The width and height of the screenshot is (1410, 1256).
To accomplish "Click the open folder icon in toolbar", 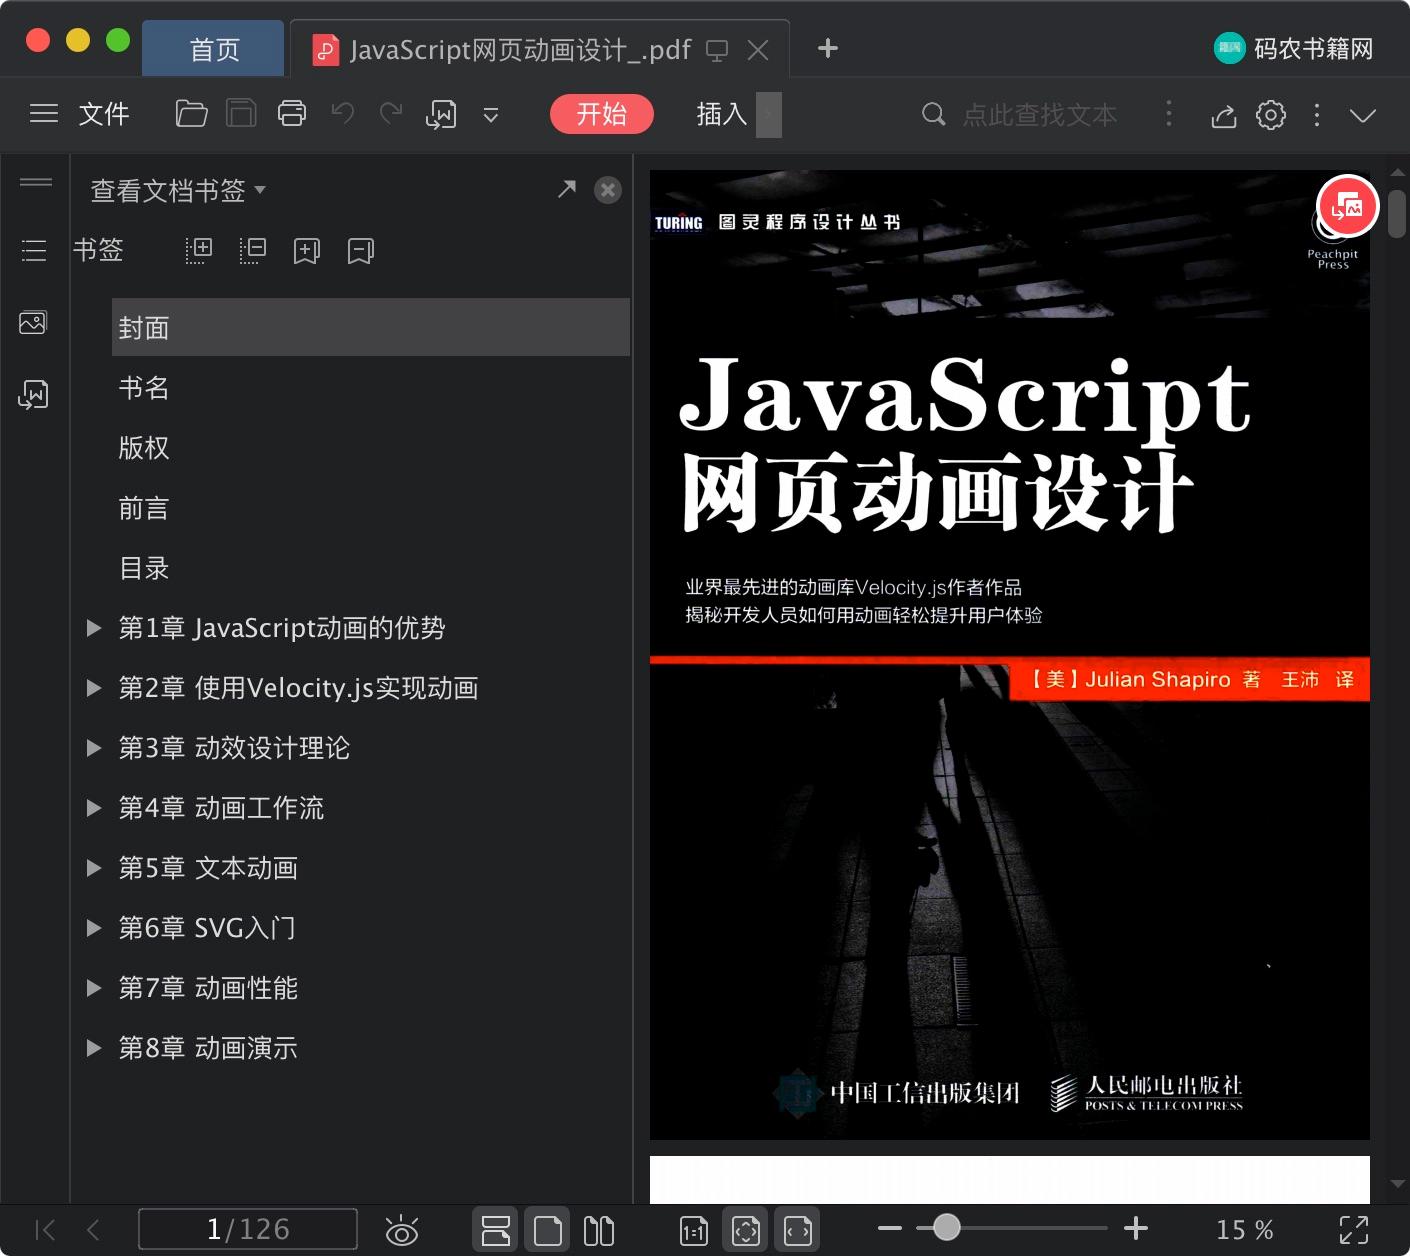I will pyautogui.click(x=191, y=114).
